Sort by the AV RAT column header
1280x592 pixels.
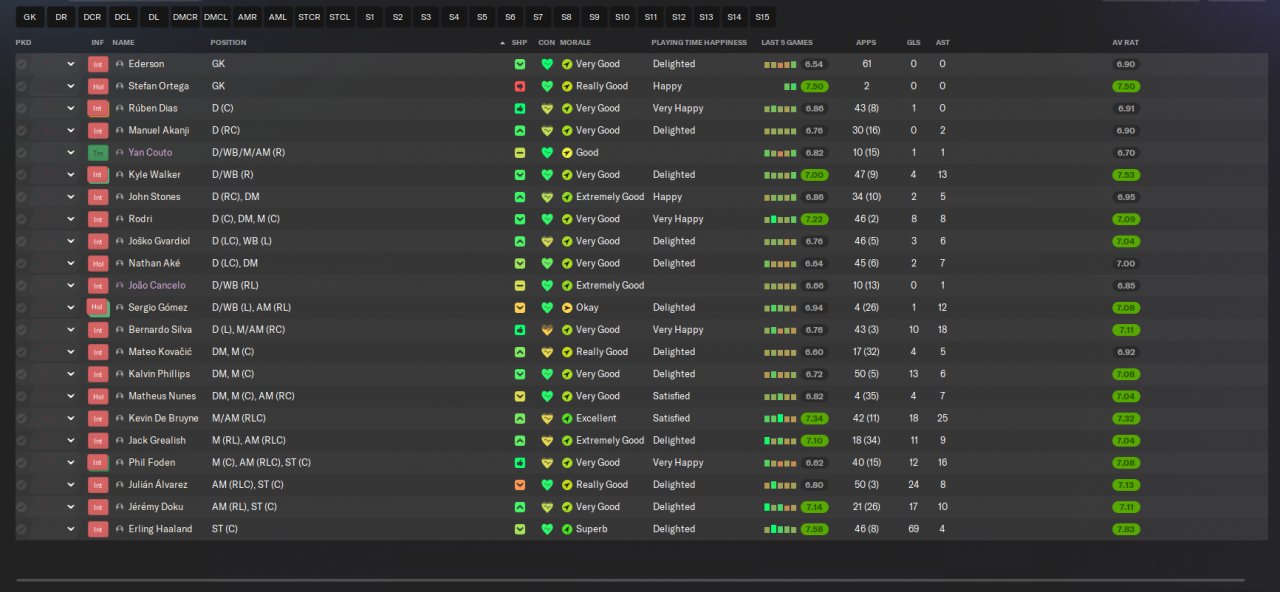click(x=1125, y=43)
